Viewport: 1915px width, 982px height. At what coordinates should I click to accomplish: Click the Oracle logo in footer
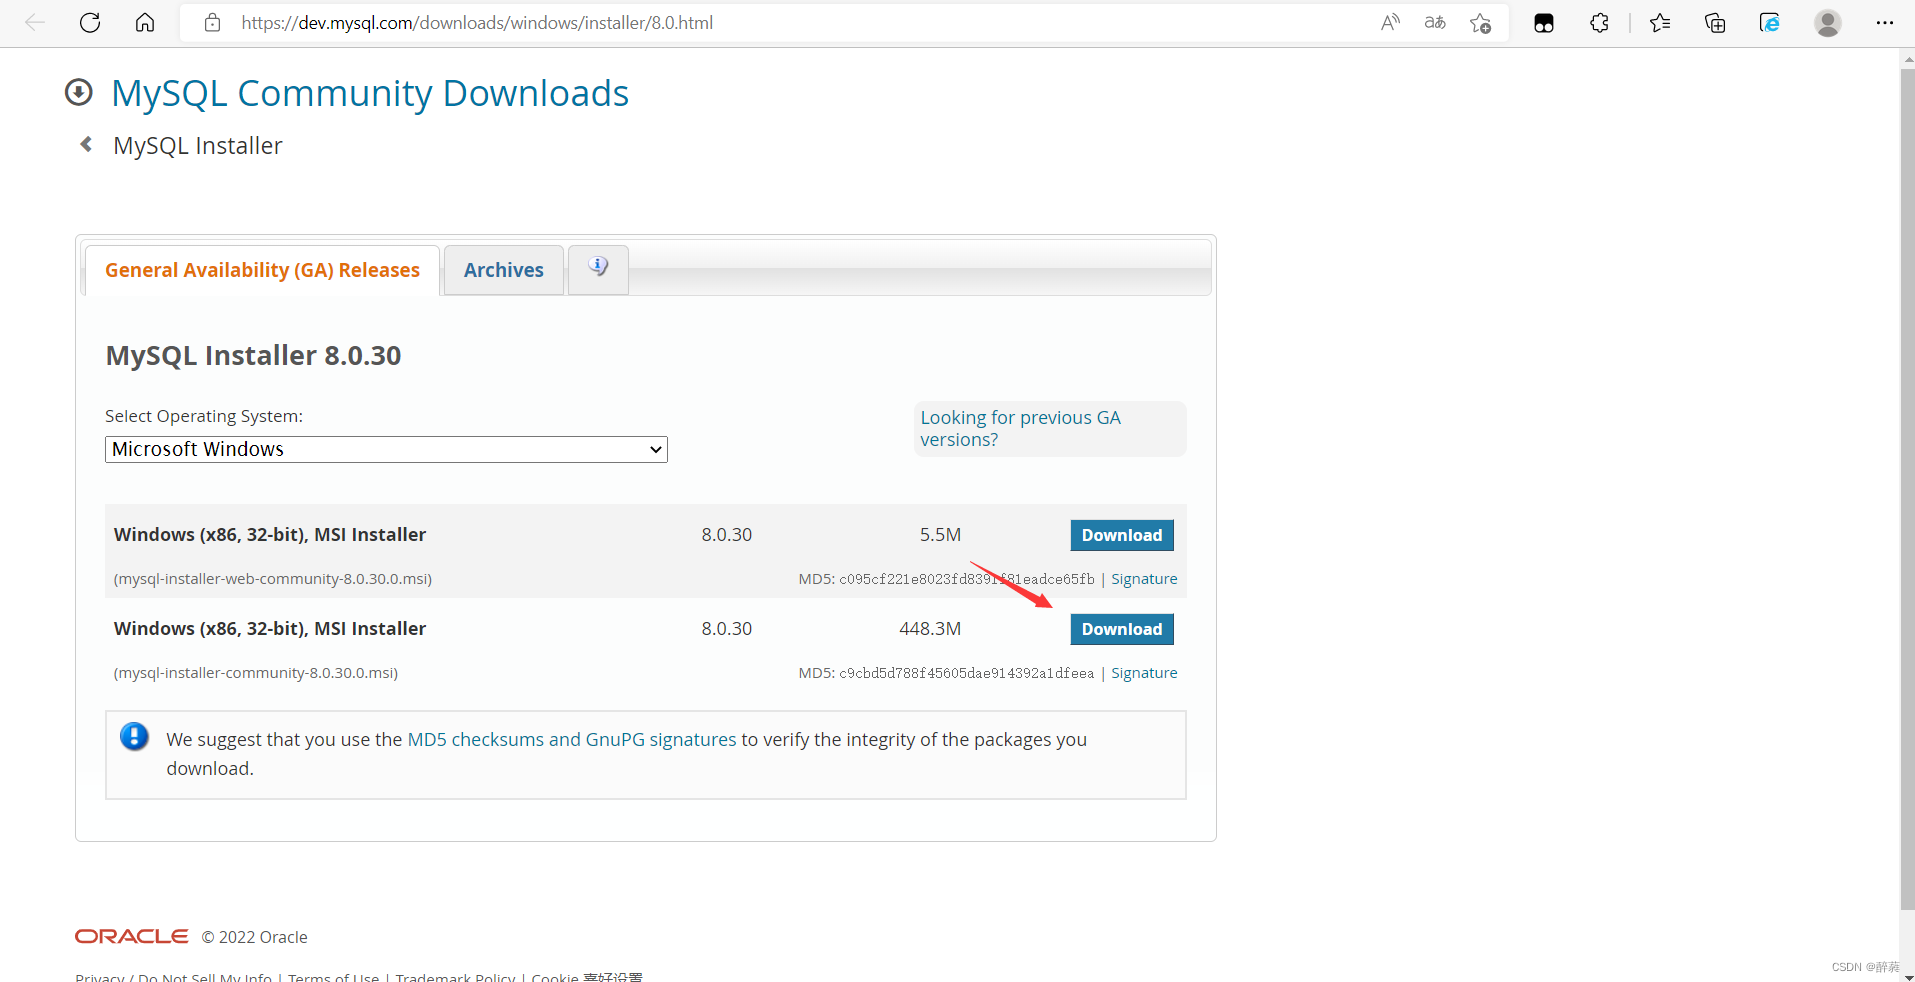[x=131, y=936]
